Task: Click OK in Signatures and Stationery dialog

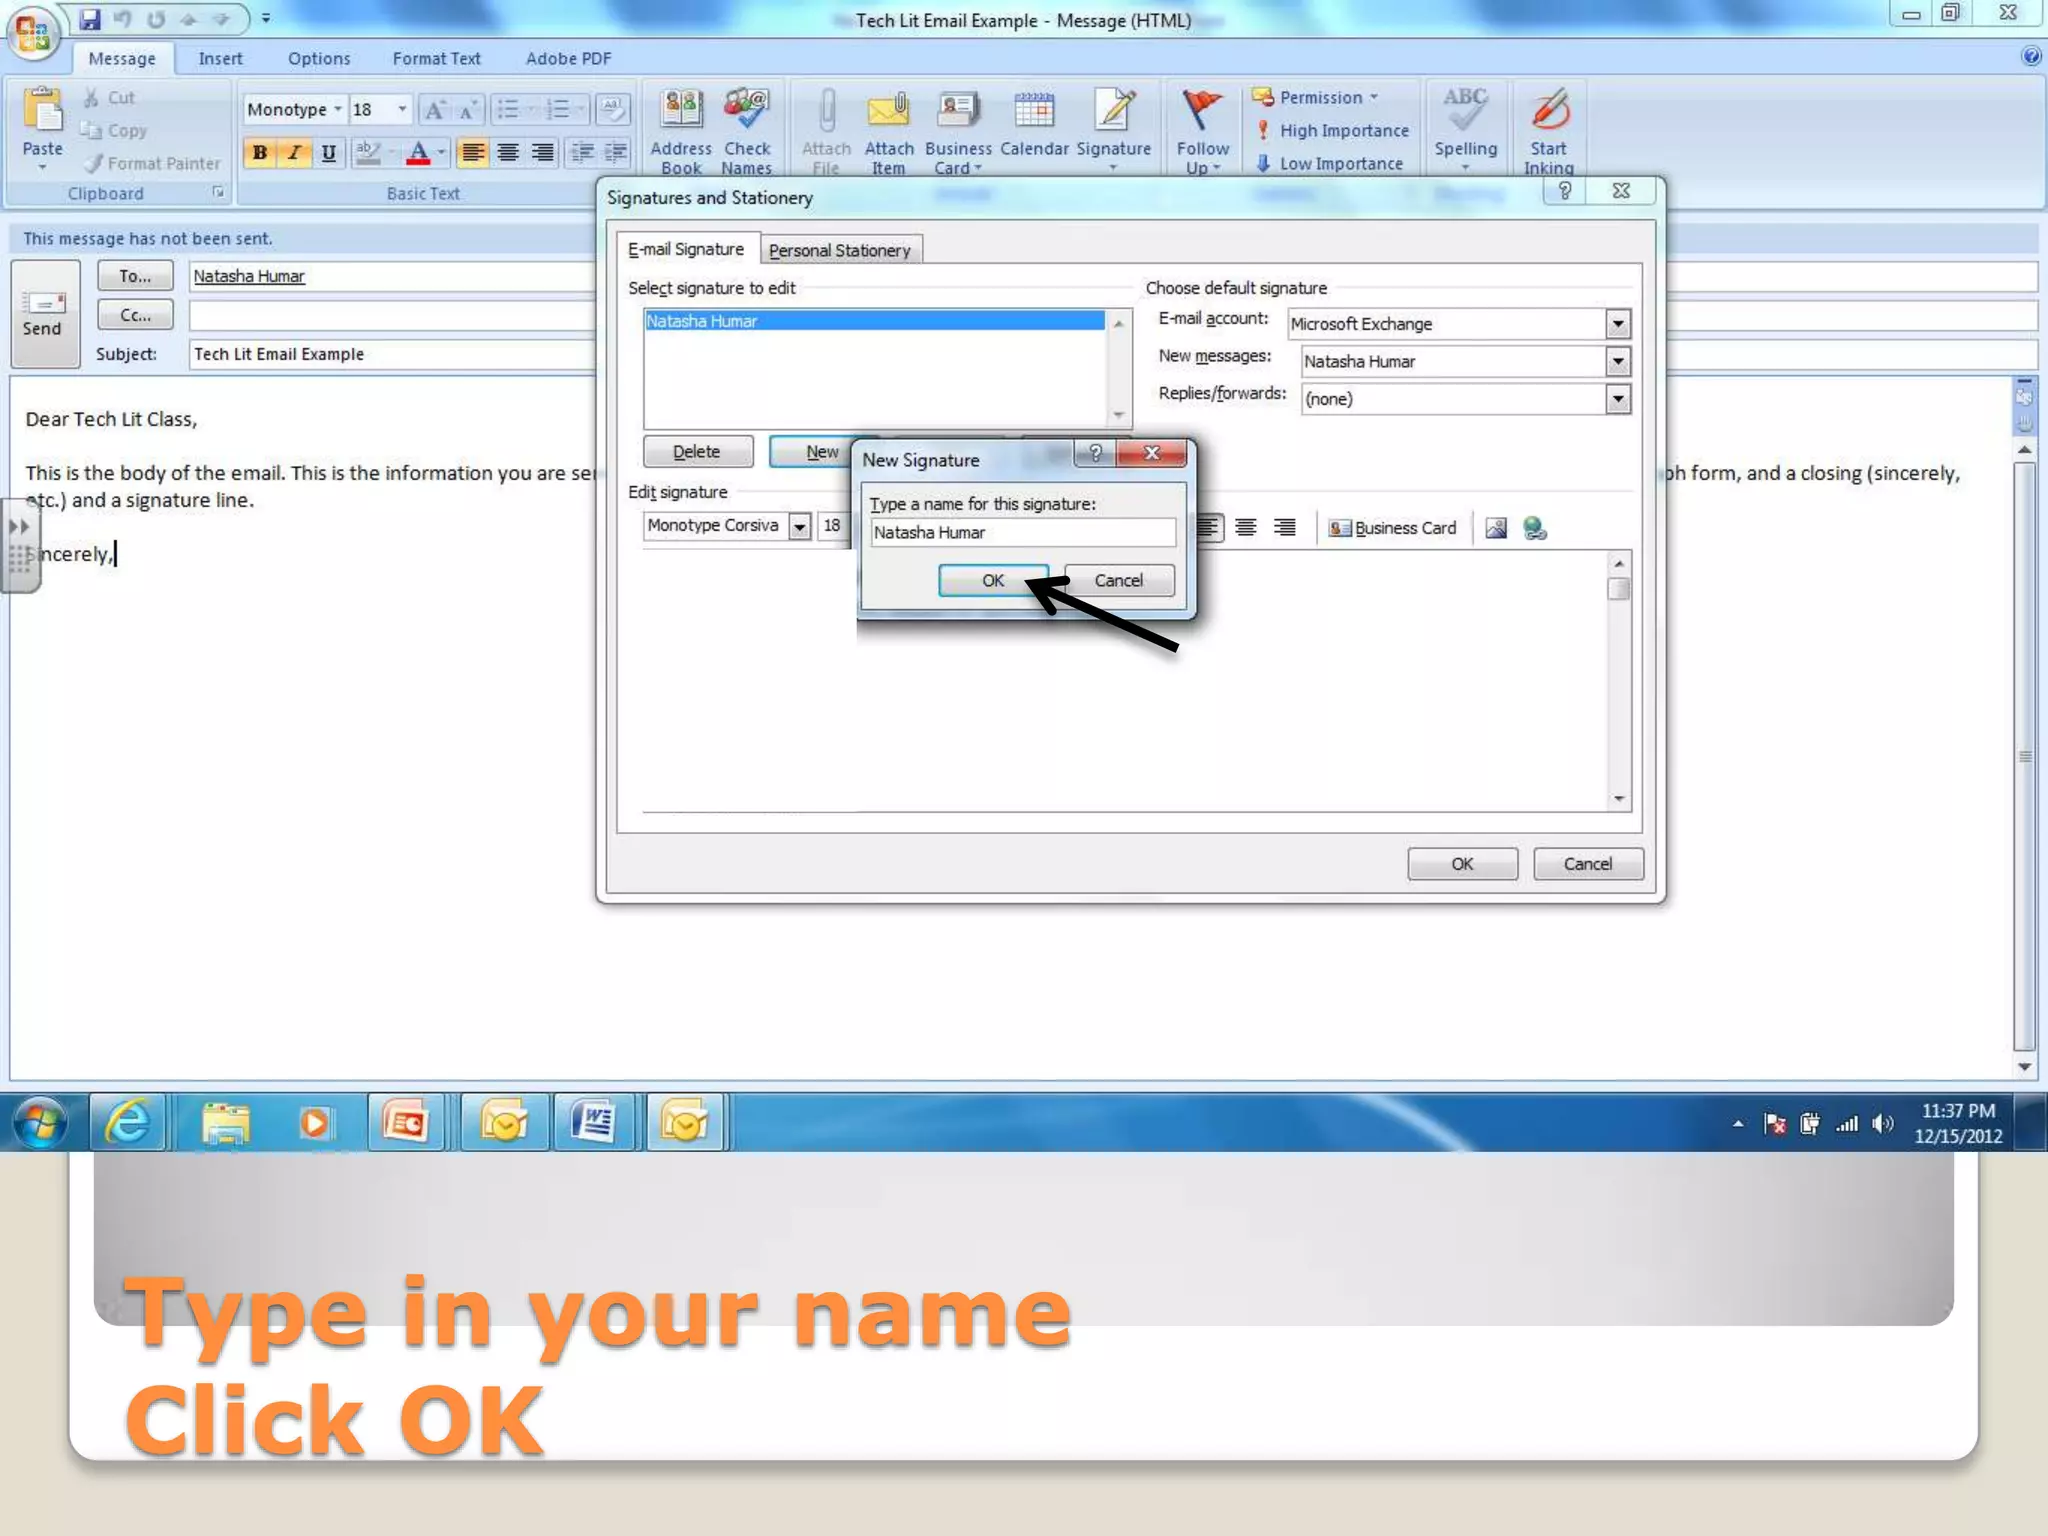Action: 1462,864
